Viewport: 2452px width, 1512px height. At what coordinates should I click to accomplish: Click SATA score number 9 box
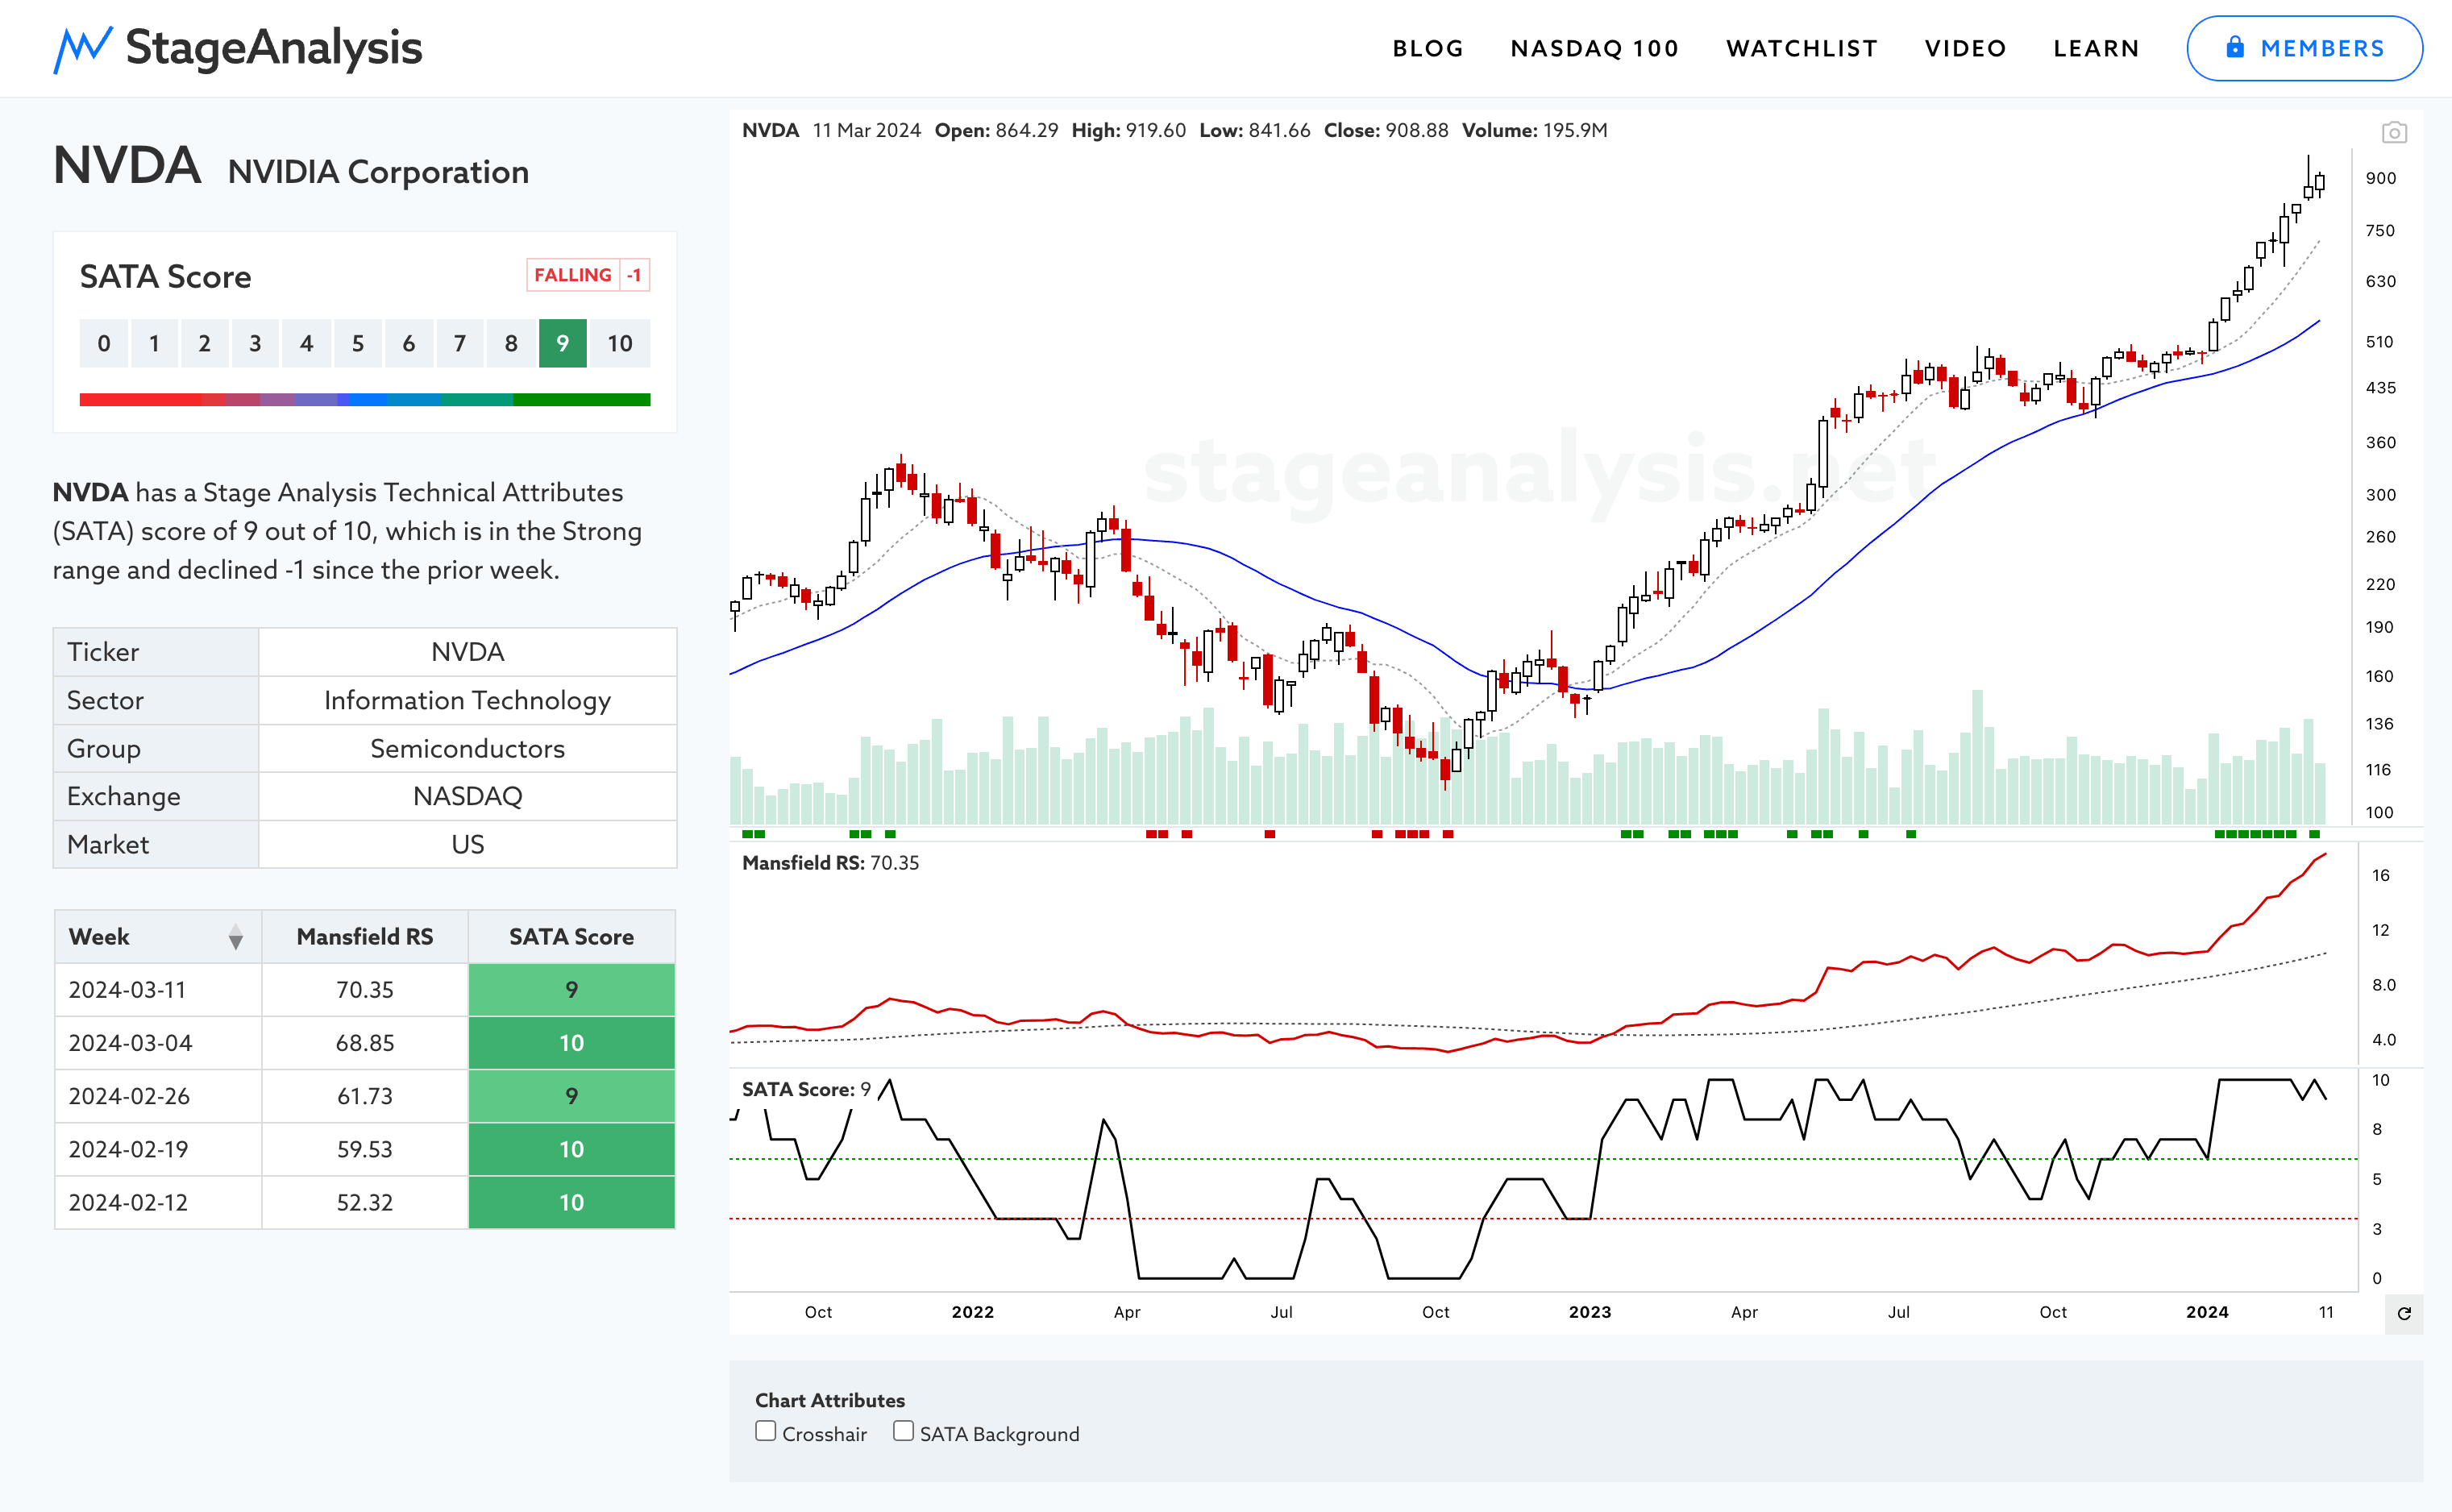pos(562,344)
